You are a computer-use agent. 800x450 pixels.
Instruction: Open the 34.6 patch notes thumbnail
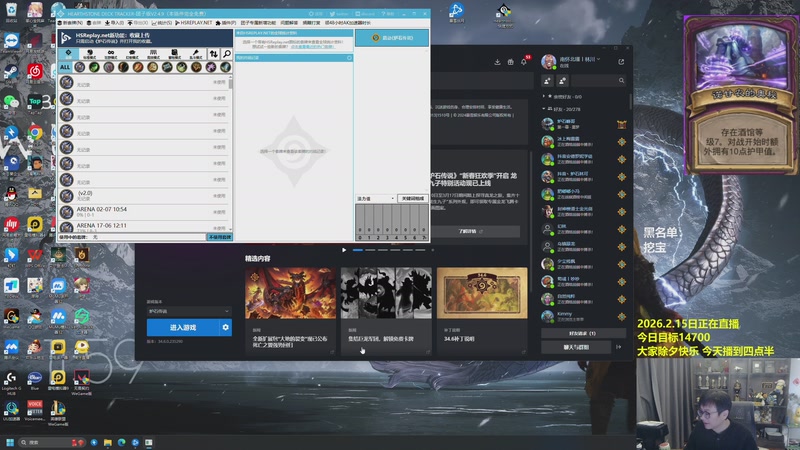(x=482, y=293)
